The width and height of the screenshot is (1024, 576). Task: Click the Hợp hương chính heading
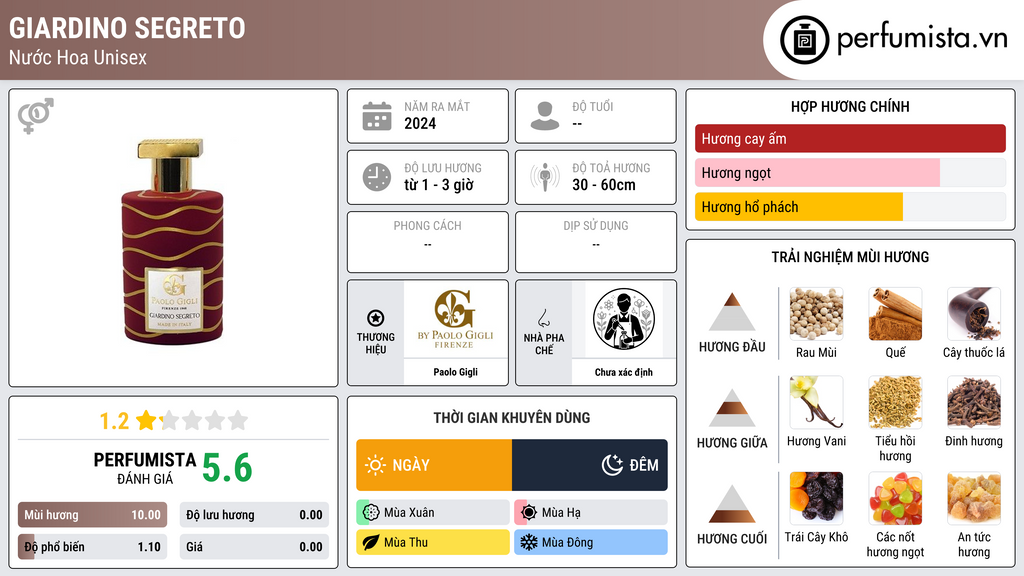point(850,106)
